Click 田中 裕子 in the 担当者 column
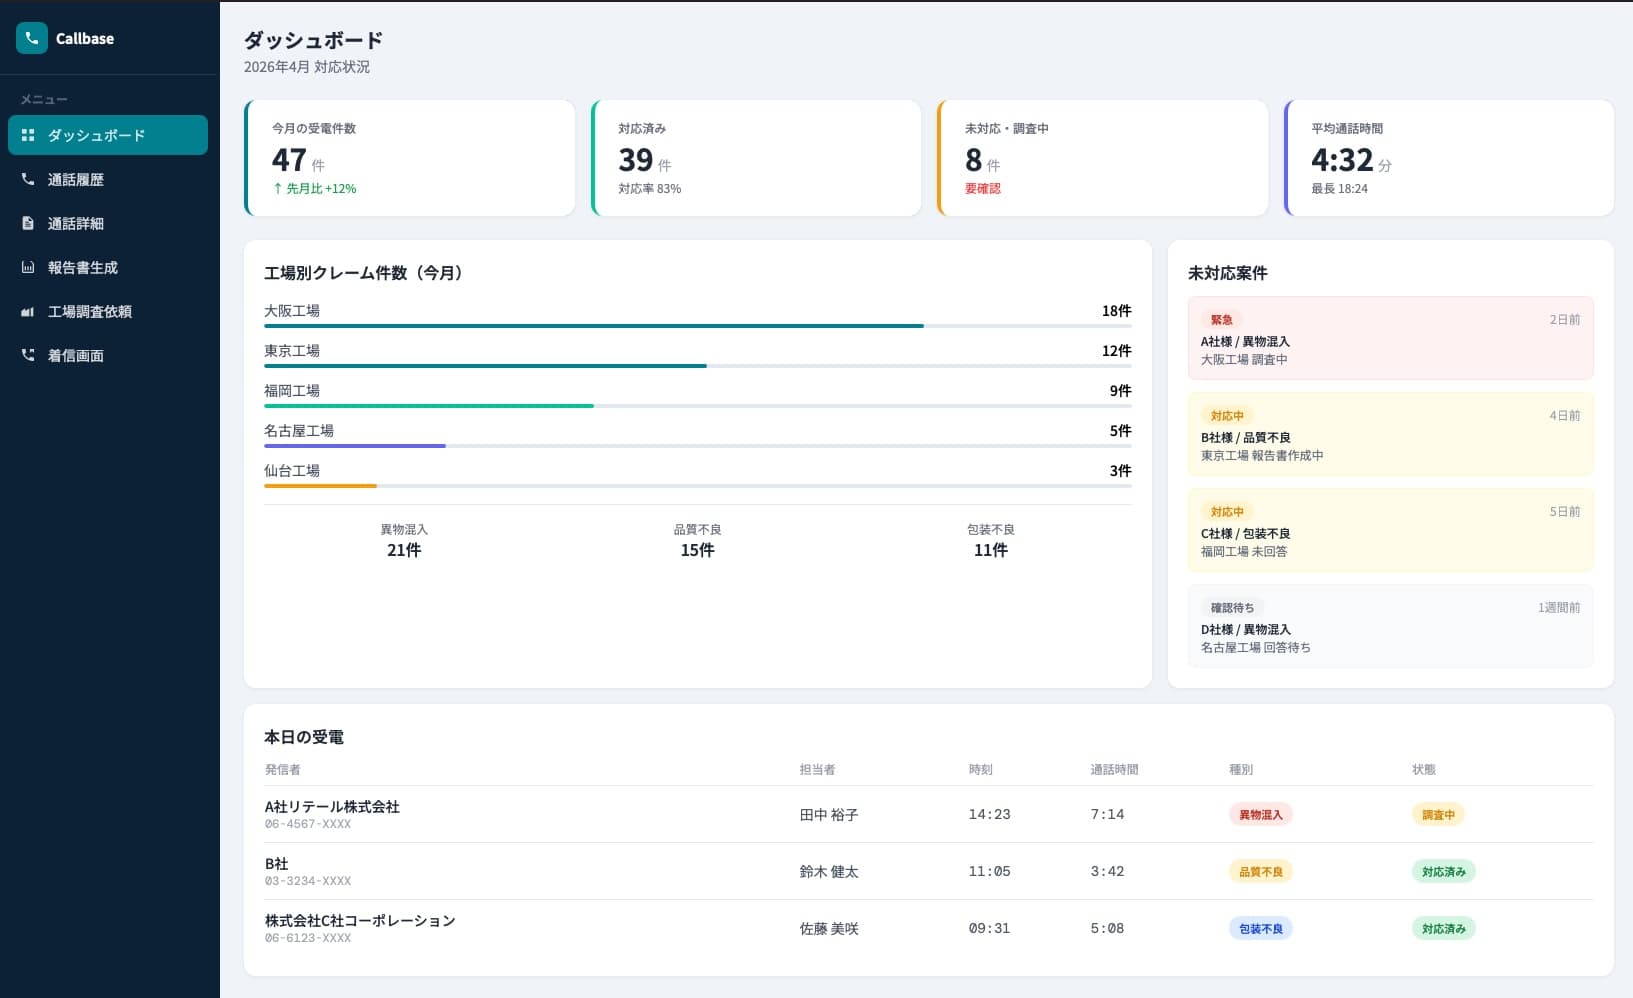Screen dimensions: 1633x998 [x=829, y=815]
